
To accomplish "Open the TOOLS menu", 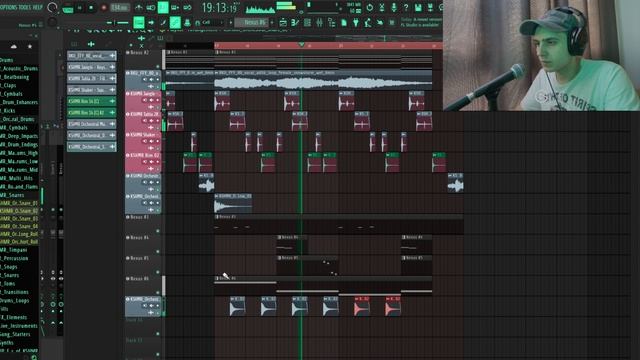I will coord(24,7).
